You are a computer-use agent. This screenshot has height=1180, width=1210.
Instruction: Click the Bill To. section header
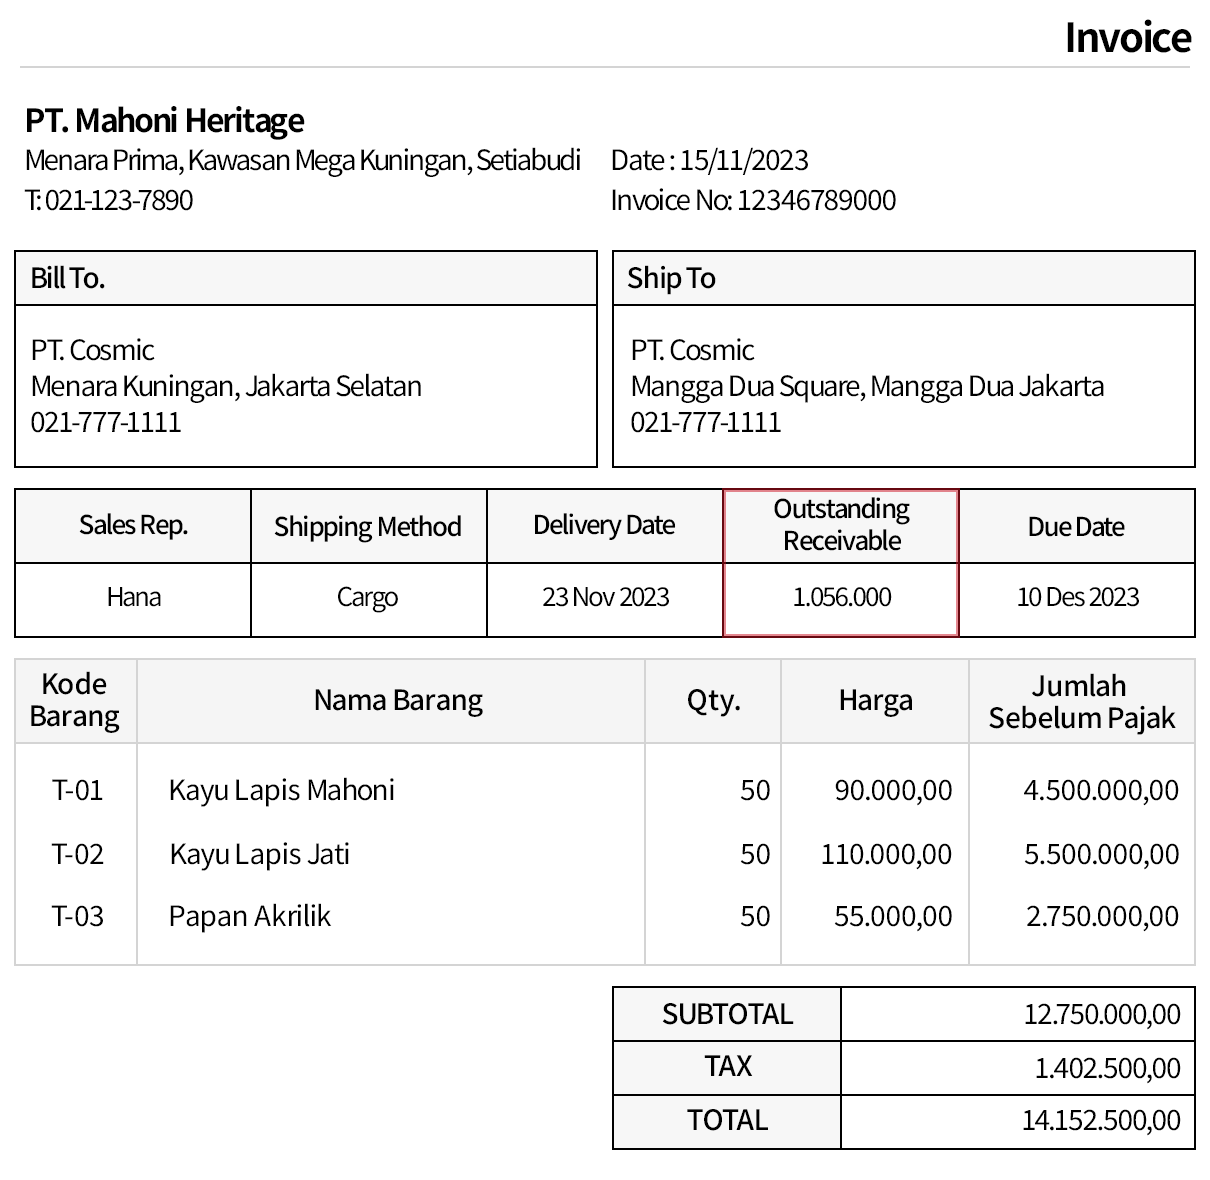point(67,277)
